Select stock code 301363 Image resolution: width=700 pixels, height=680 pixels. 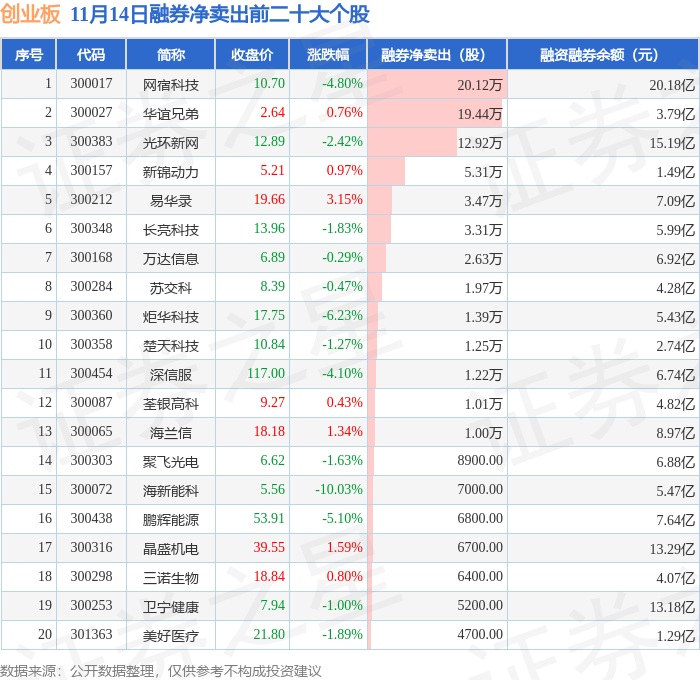pyautogui.click(x=91, y=635)
